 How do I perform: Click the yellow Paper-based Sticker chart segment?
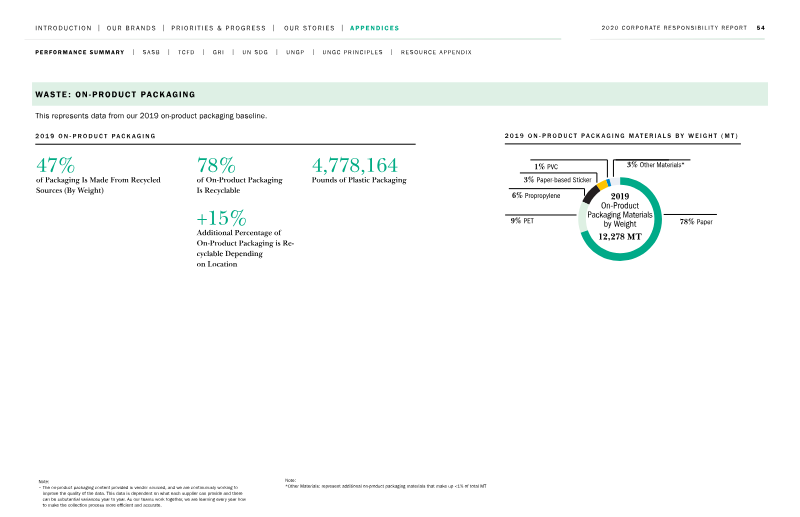[602, 184]
